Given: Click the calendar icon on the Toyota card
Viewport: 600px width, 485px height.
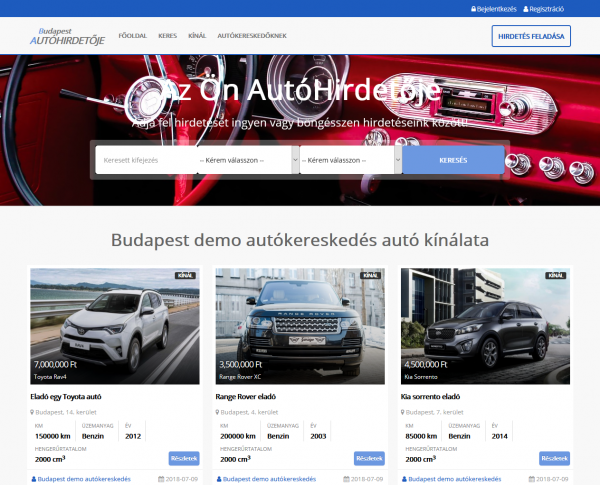Looking at the screenshot, I should tap(161, 479).
